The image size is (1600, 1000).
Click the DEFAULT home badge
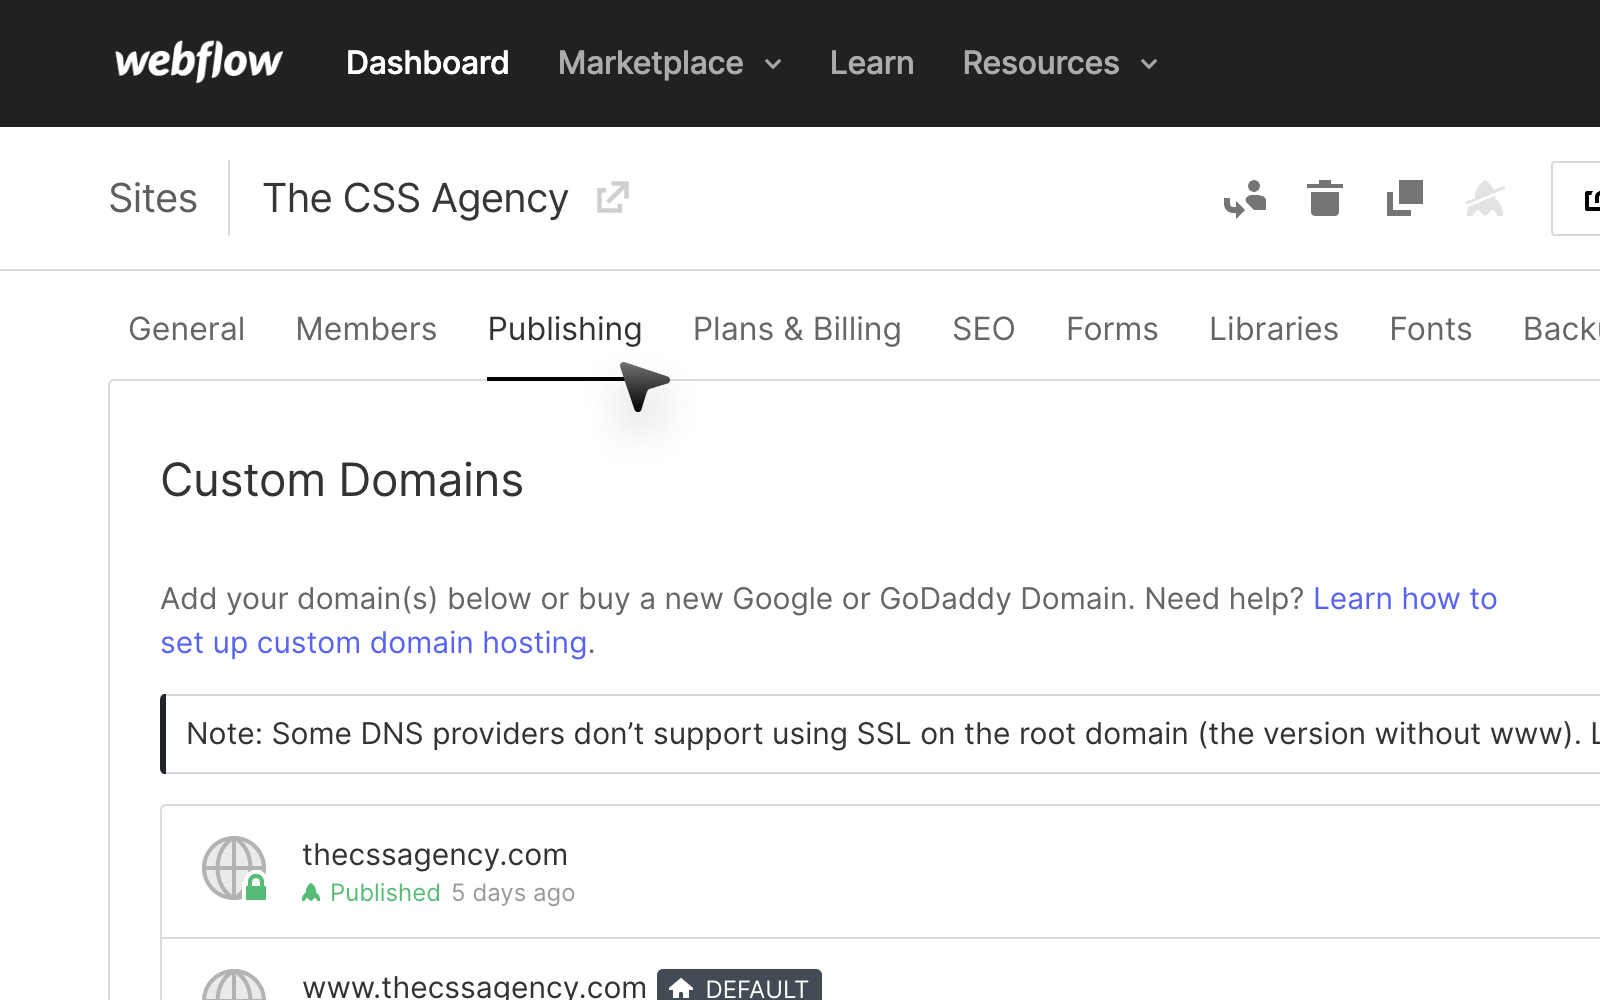tap(739, 987)
